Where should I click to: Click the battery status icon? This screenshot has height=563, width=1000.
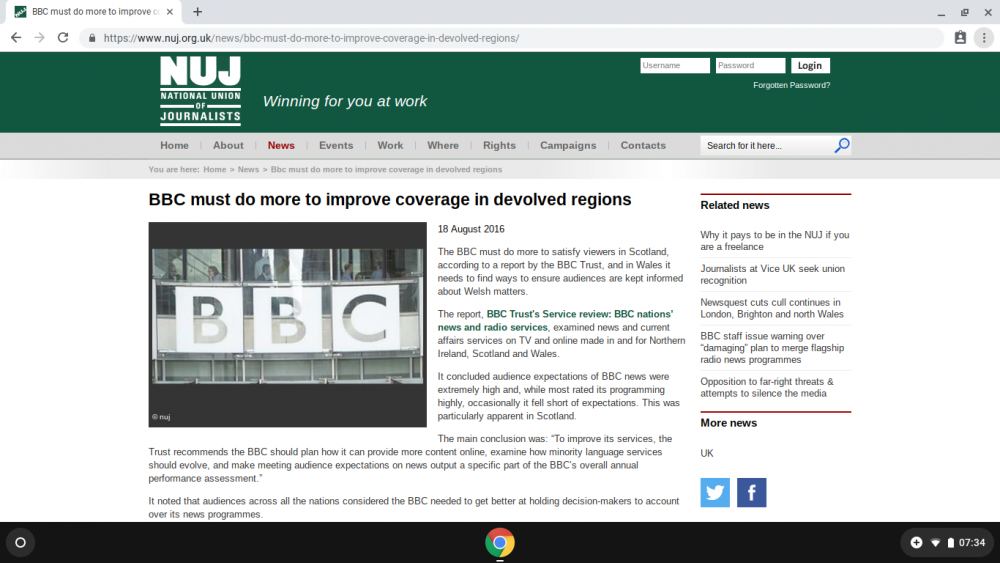click(x=950, y=543)
